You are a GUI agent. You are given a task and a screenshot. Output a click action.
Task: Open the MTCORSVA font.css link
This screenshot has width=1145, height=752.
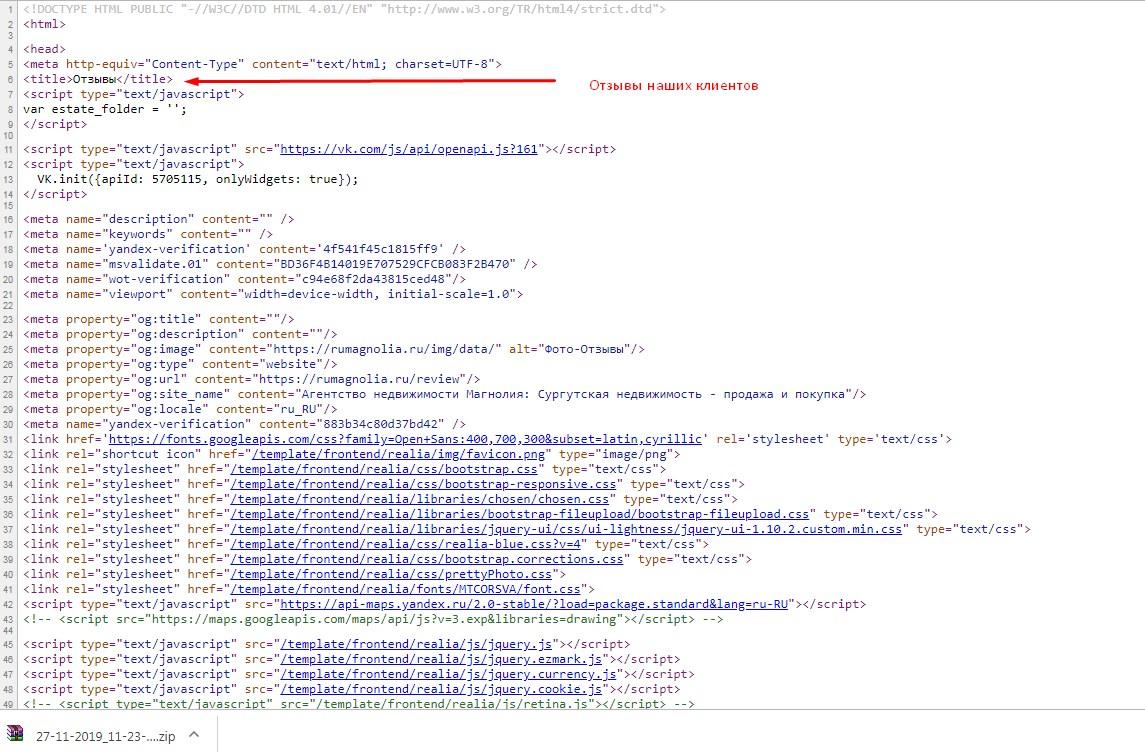405,589
